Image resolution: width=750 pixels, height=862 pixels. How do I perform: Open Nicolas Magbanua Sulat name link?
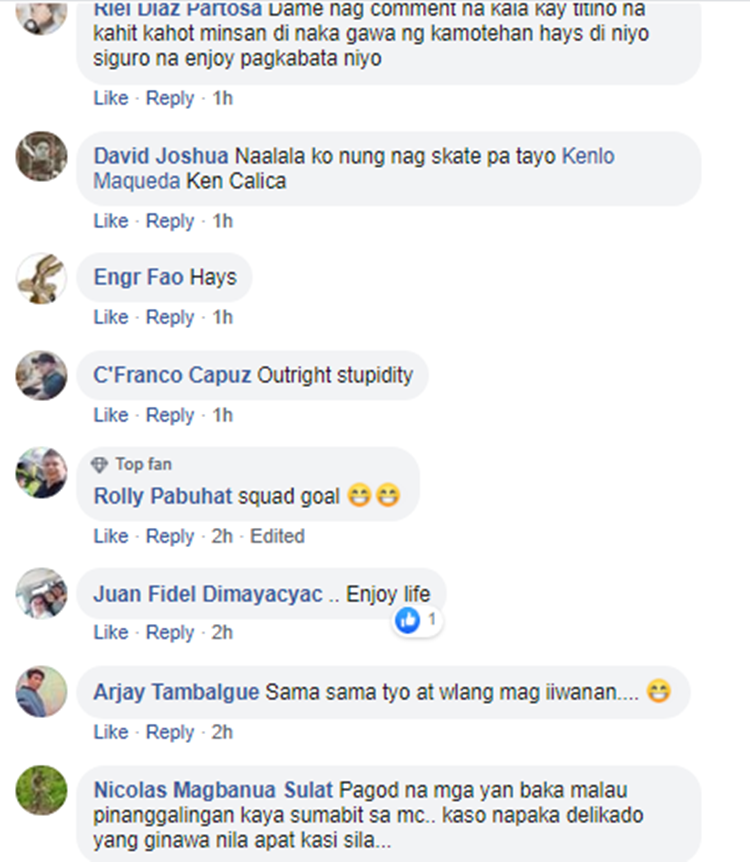213,790
